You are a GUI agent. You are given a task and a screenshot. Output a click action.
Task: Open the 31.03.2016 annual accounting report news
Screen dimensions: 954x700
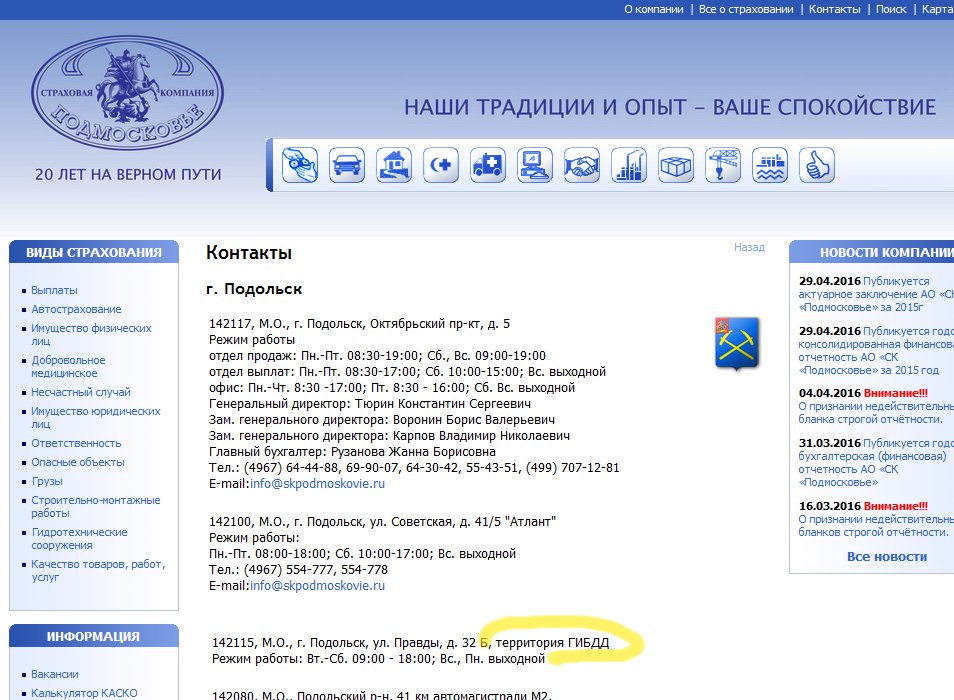[874, 463]
